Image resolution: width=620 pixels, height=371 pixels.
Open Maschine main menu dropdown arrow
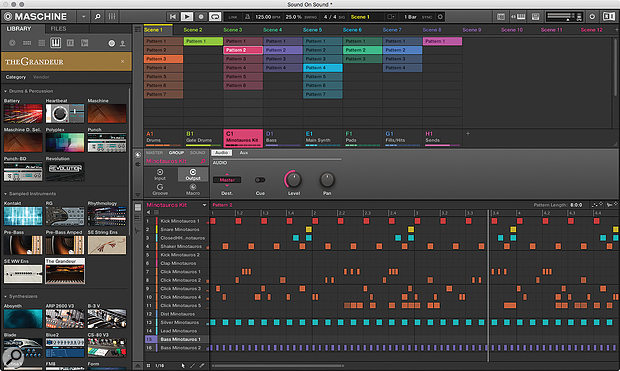tap(83, 17)
